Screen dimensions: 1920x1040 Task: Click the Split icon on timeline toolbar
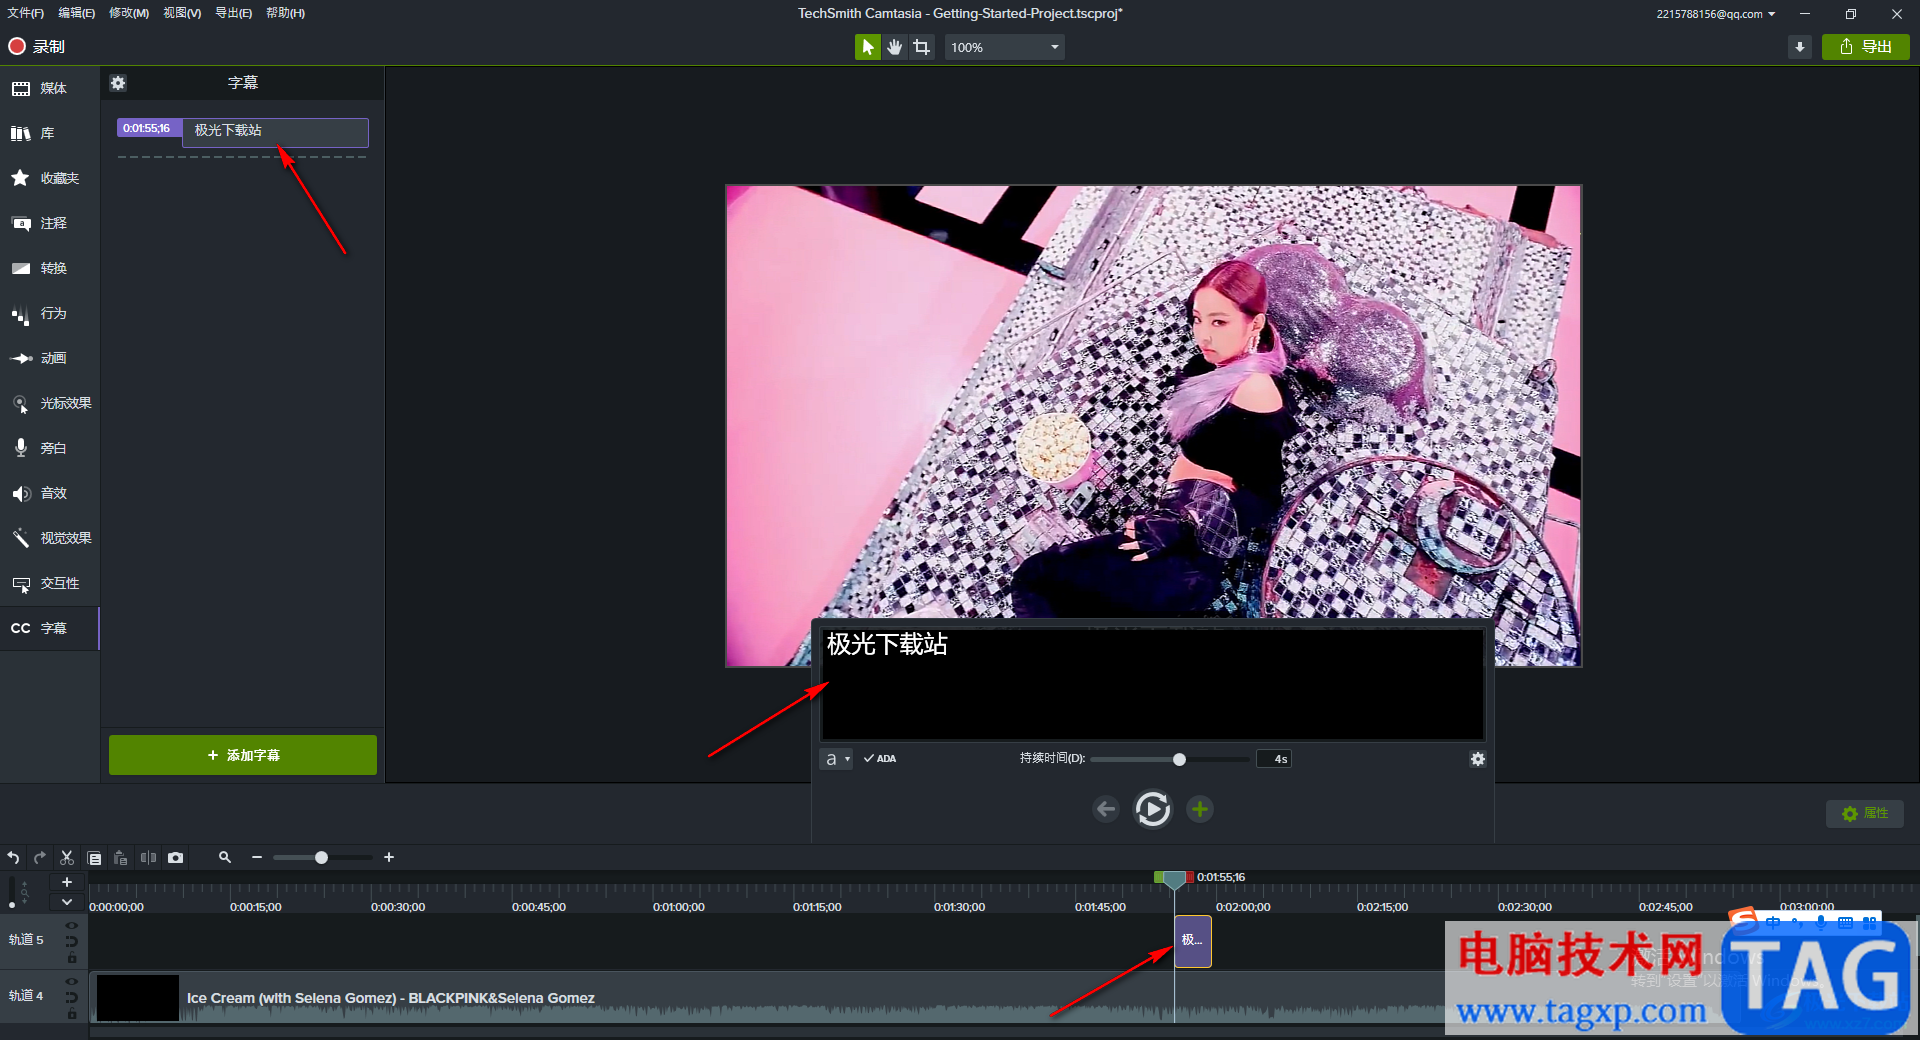click(148, 858)
